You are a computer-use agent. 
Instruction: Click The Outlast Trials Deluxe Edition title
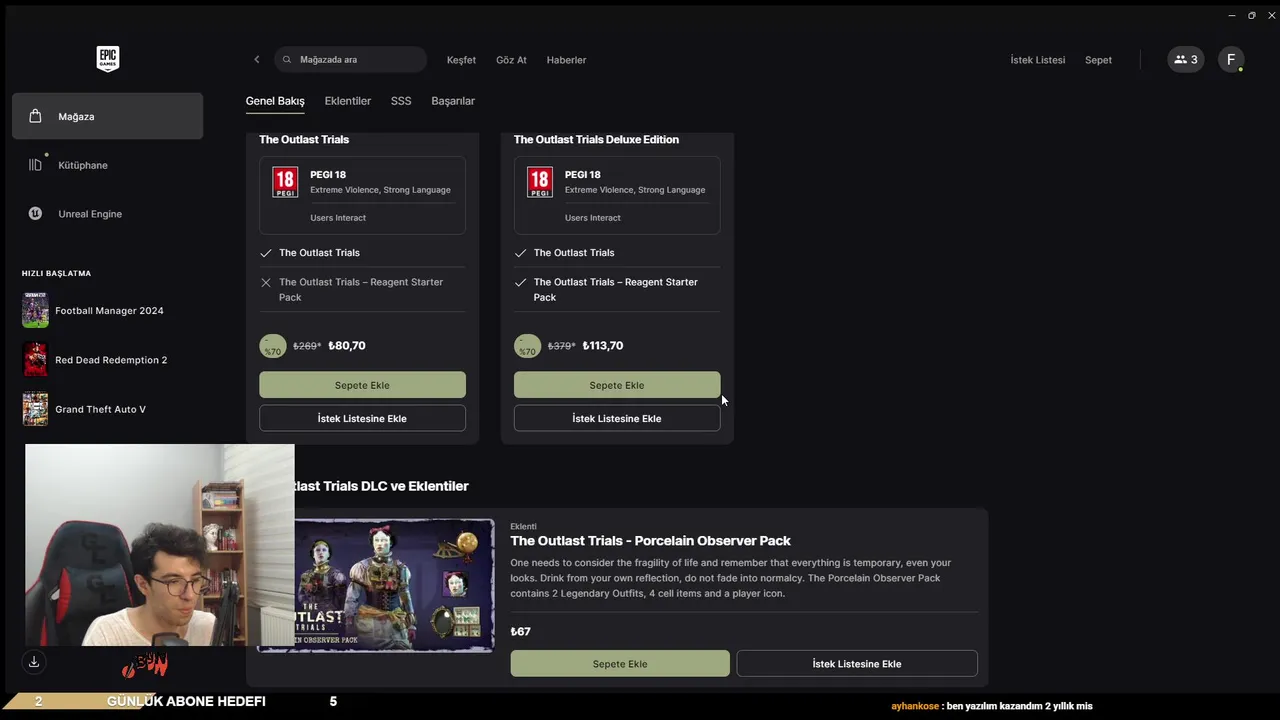point(596,139)
